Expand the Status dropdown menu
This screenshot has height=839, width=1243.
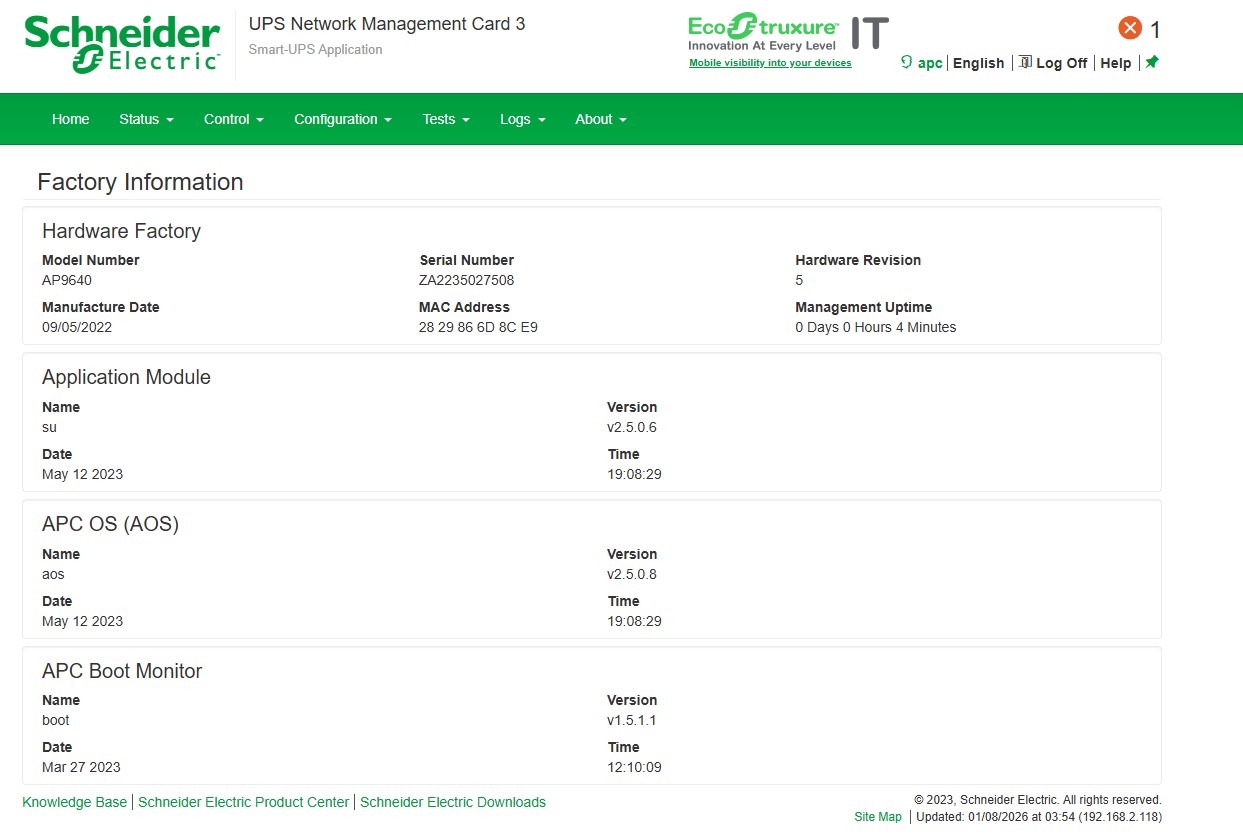coord(146,119)
